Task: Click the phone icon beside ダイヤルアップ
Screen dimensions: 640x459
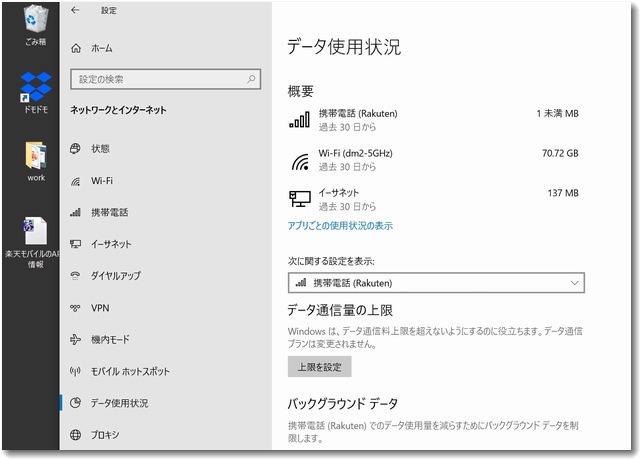Action: [x=75, y=276]
